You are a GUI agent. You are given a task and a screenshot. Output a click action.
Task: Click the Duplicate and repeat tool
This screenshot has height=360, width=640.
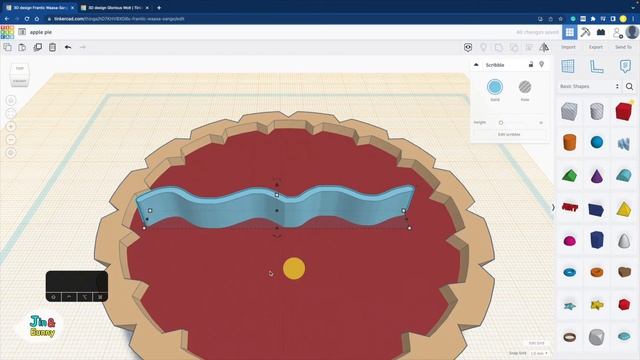[38, 47]
